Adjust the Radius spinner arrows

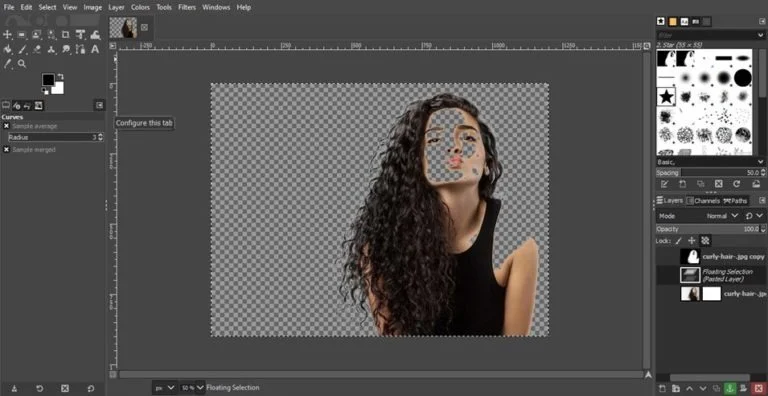click(100, 137)
